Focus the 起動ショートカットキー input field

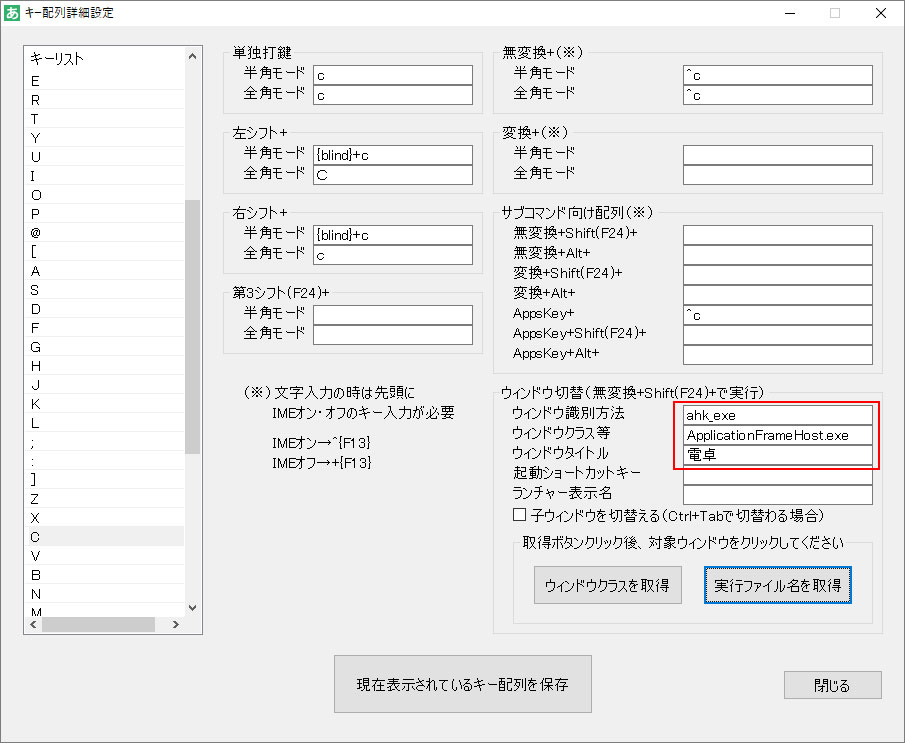[777, 475]
